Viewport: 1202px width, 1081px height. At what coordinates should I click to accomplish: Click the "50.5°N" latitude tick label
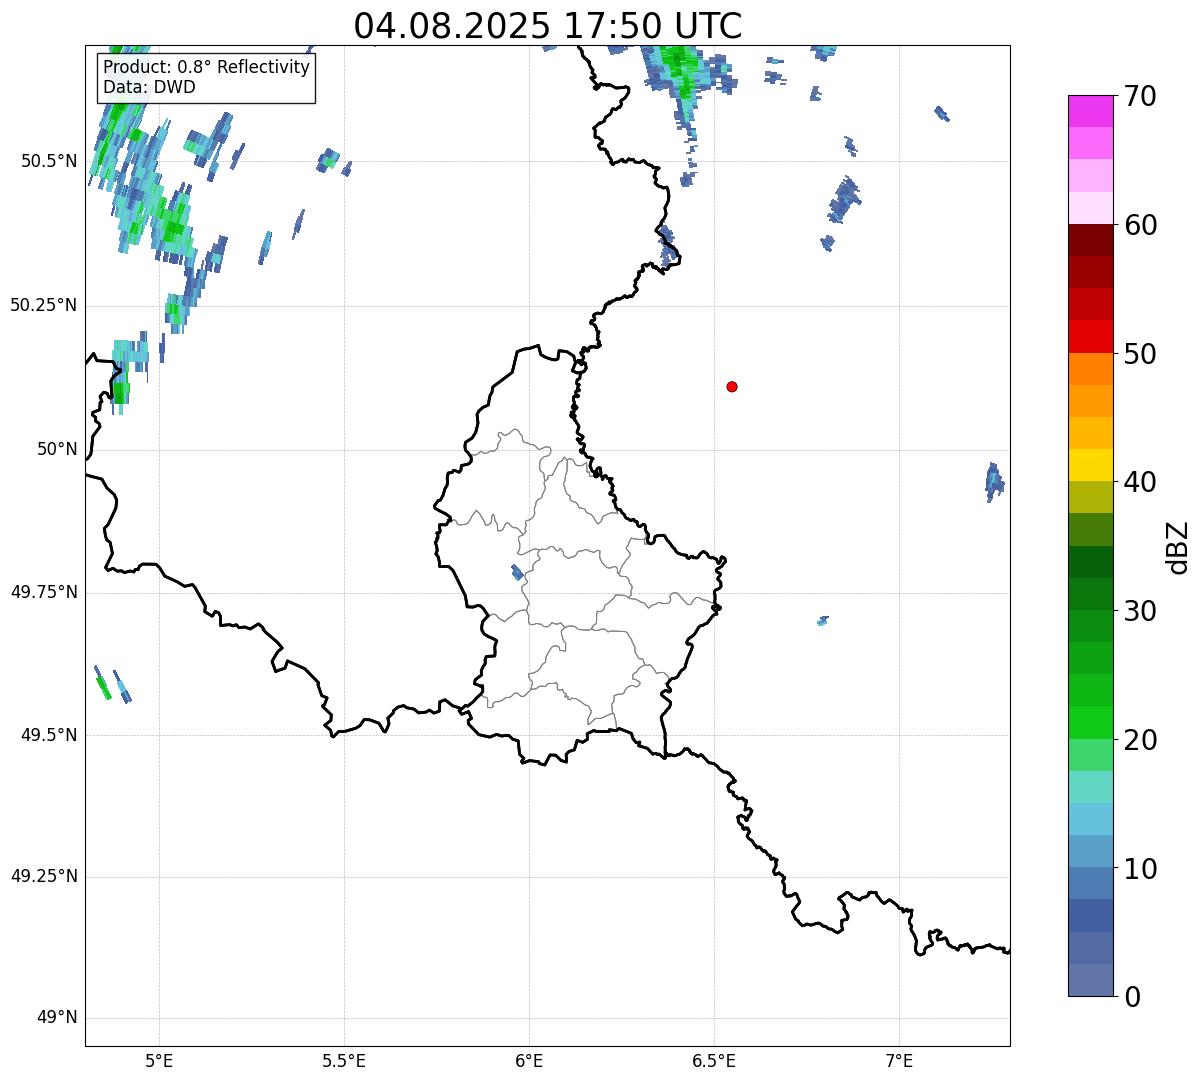click(49, 161)
